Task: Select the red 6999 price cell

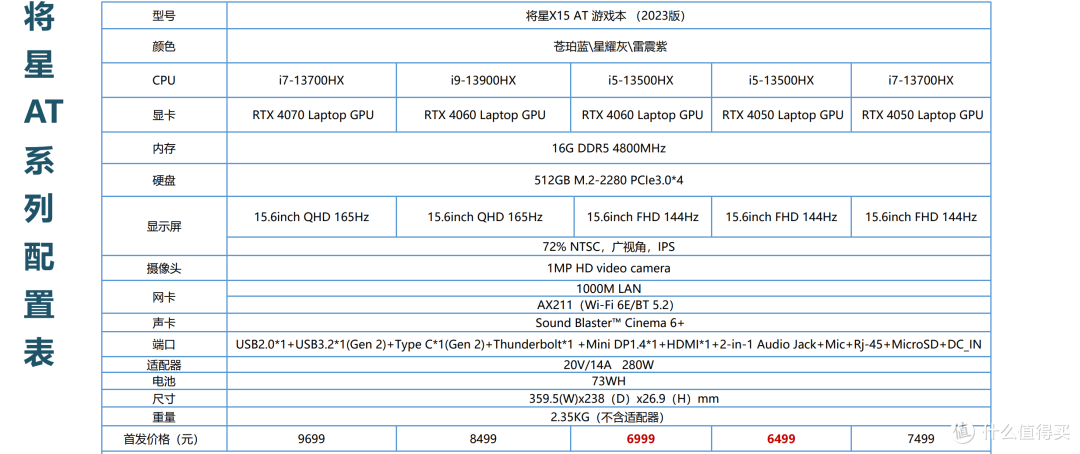Action: coord(641,439)
